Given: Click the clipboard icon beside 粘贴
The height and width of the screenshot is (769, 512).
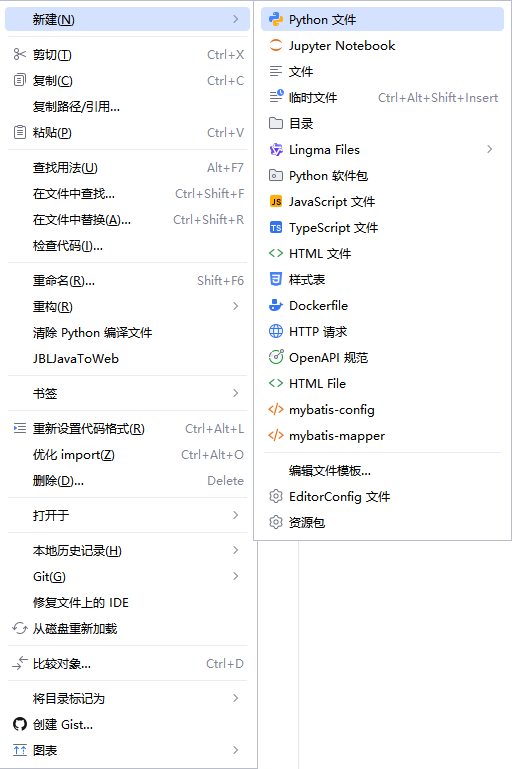Looking at the screenshot, I should 20,132.
